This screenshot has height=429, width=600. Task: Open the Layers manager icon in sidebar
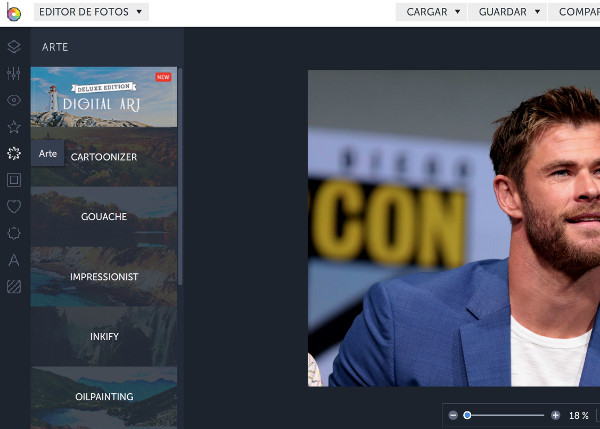(x=14, y=46)
